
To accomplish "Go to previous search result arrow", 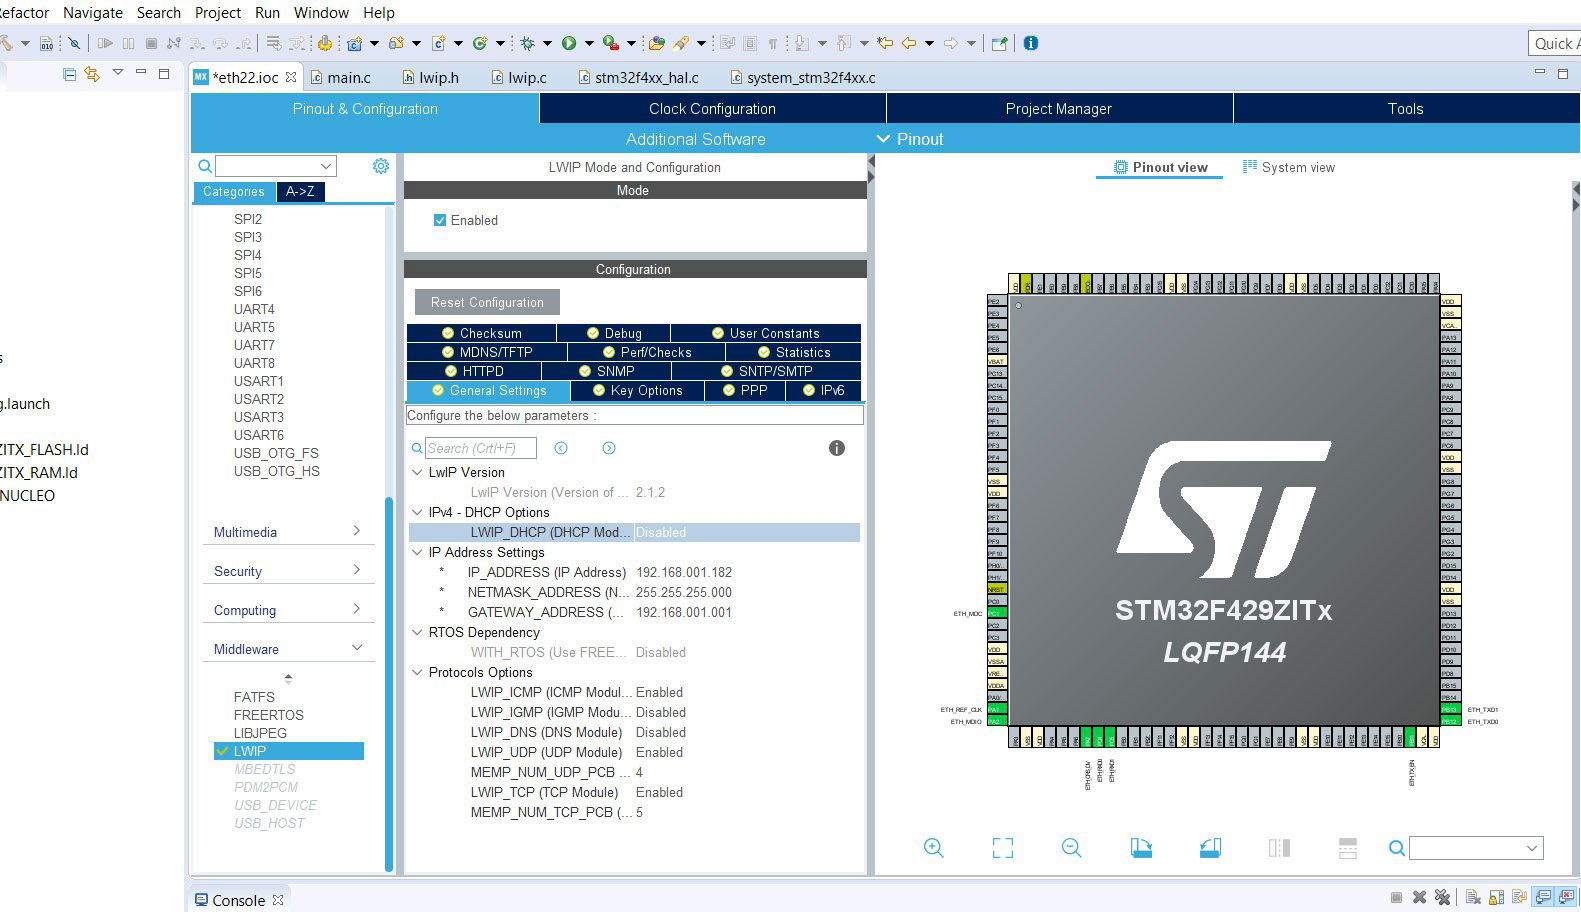I will pyautogui.click(x=561, y=448).
